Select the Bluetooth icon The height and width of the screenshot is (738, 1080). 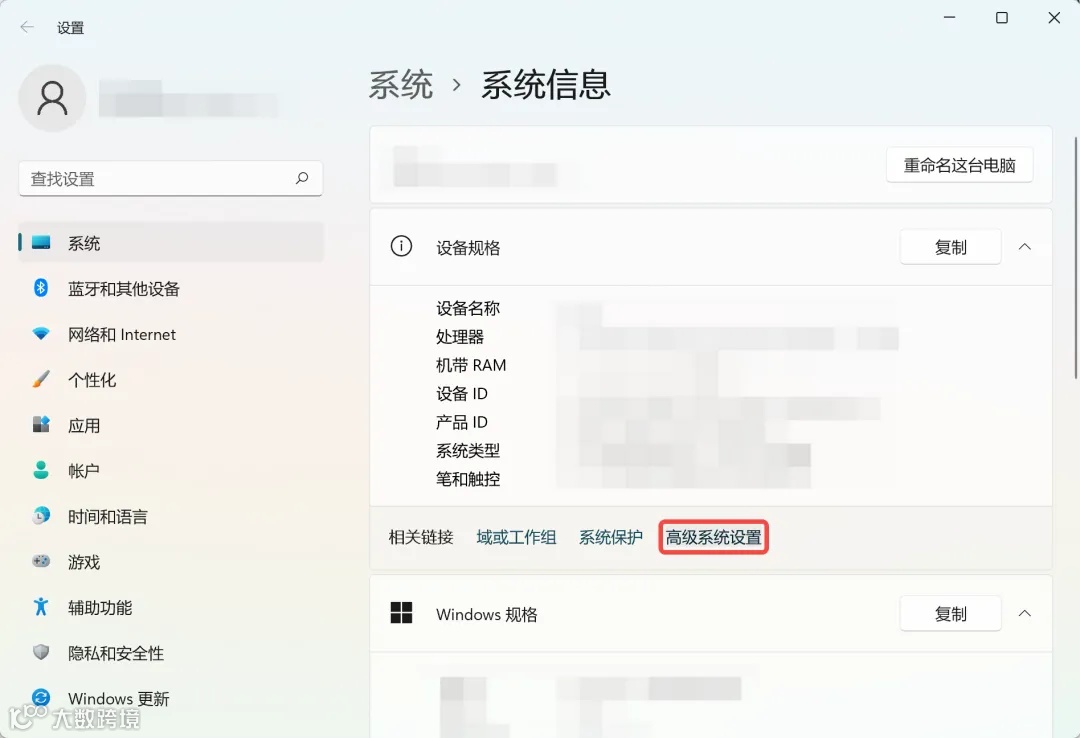tap(41, 288)
